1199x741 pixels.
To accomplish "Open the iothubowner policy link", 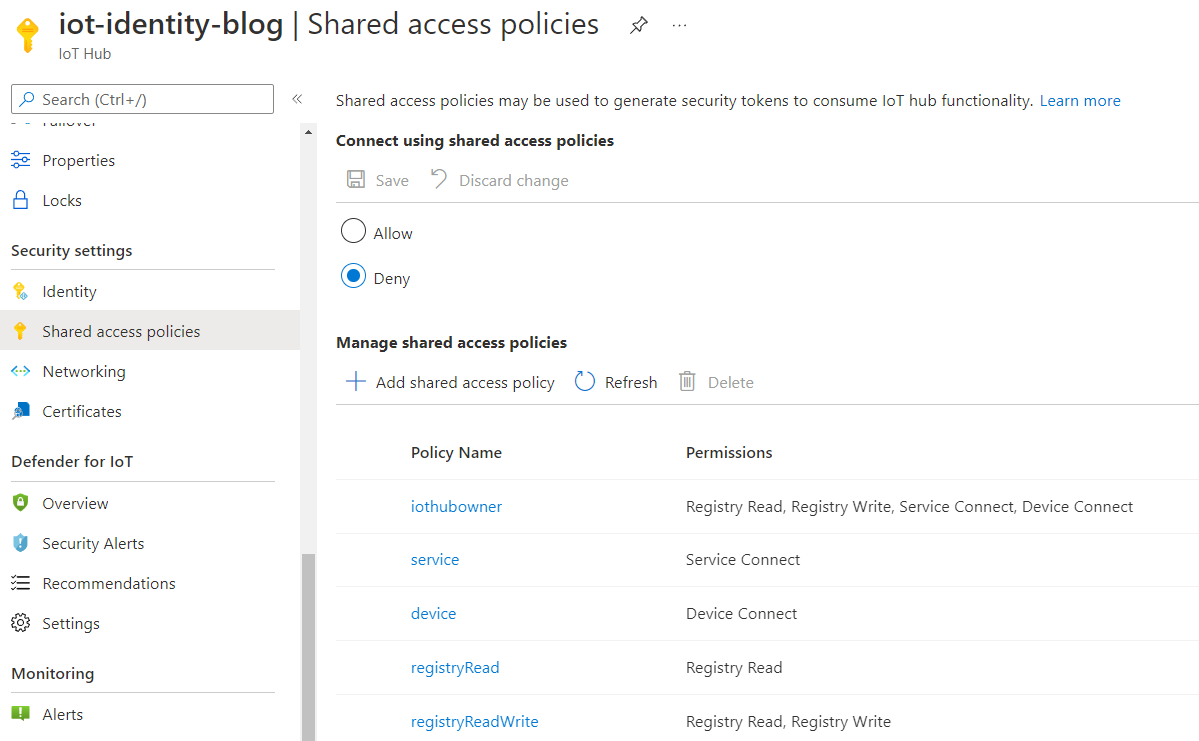I will (456, 506).
